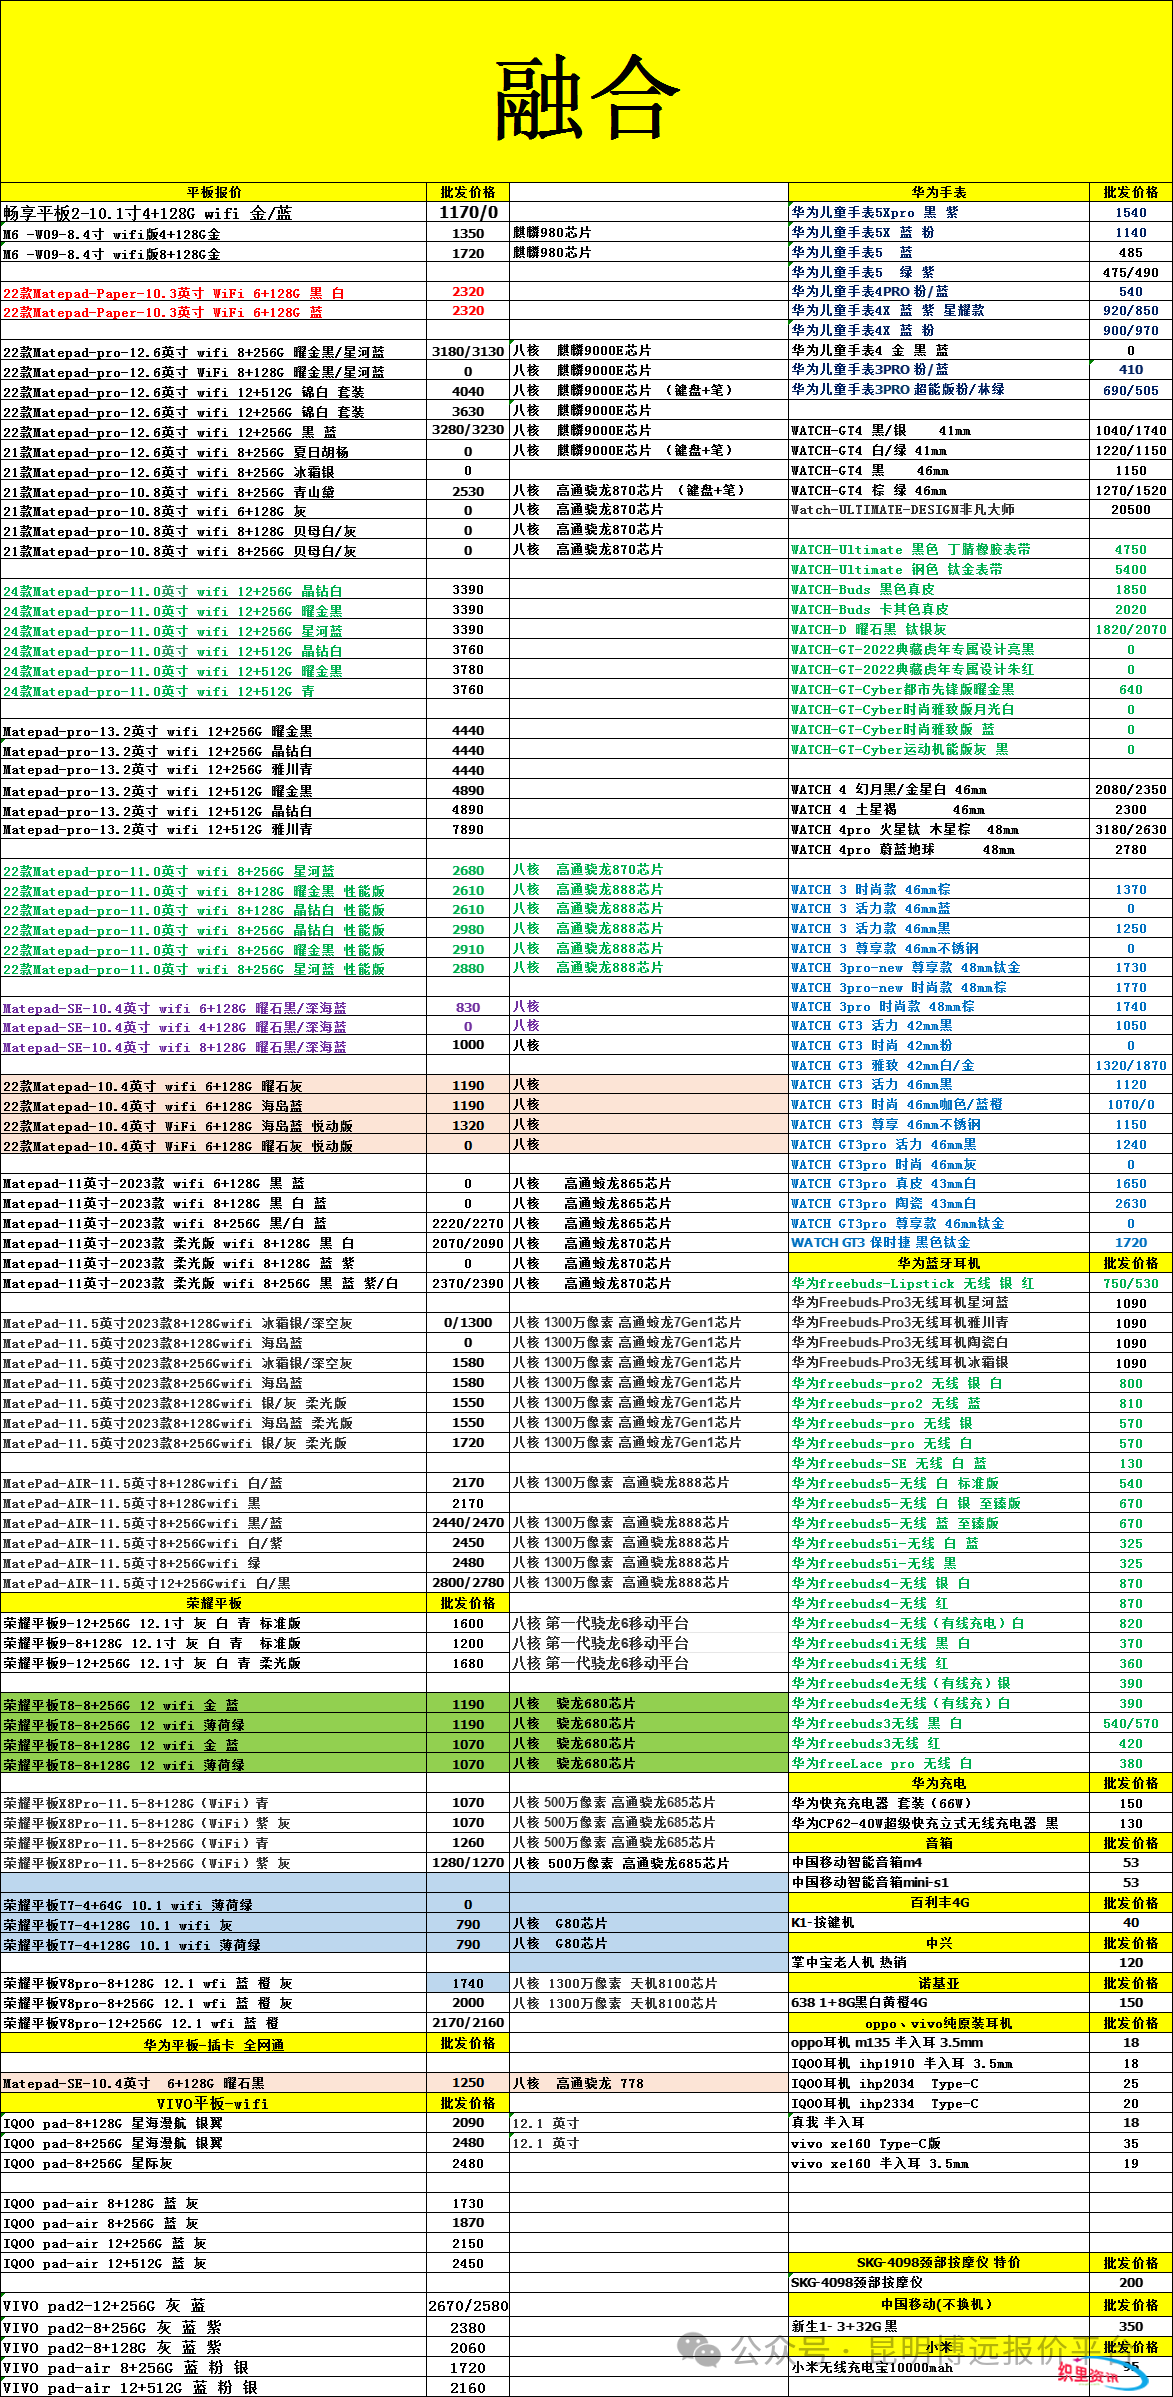The image size is (1173, 2397).
Task: Click the 百利丰4G header cell
Action: [x=939, y=1903]
